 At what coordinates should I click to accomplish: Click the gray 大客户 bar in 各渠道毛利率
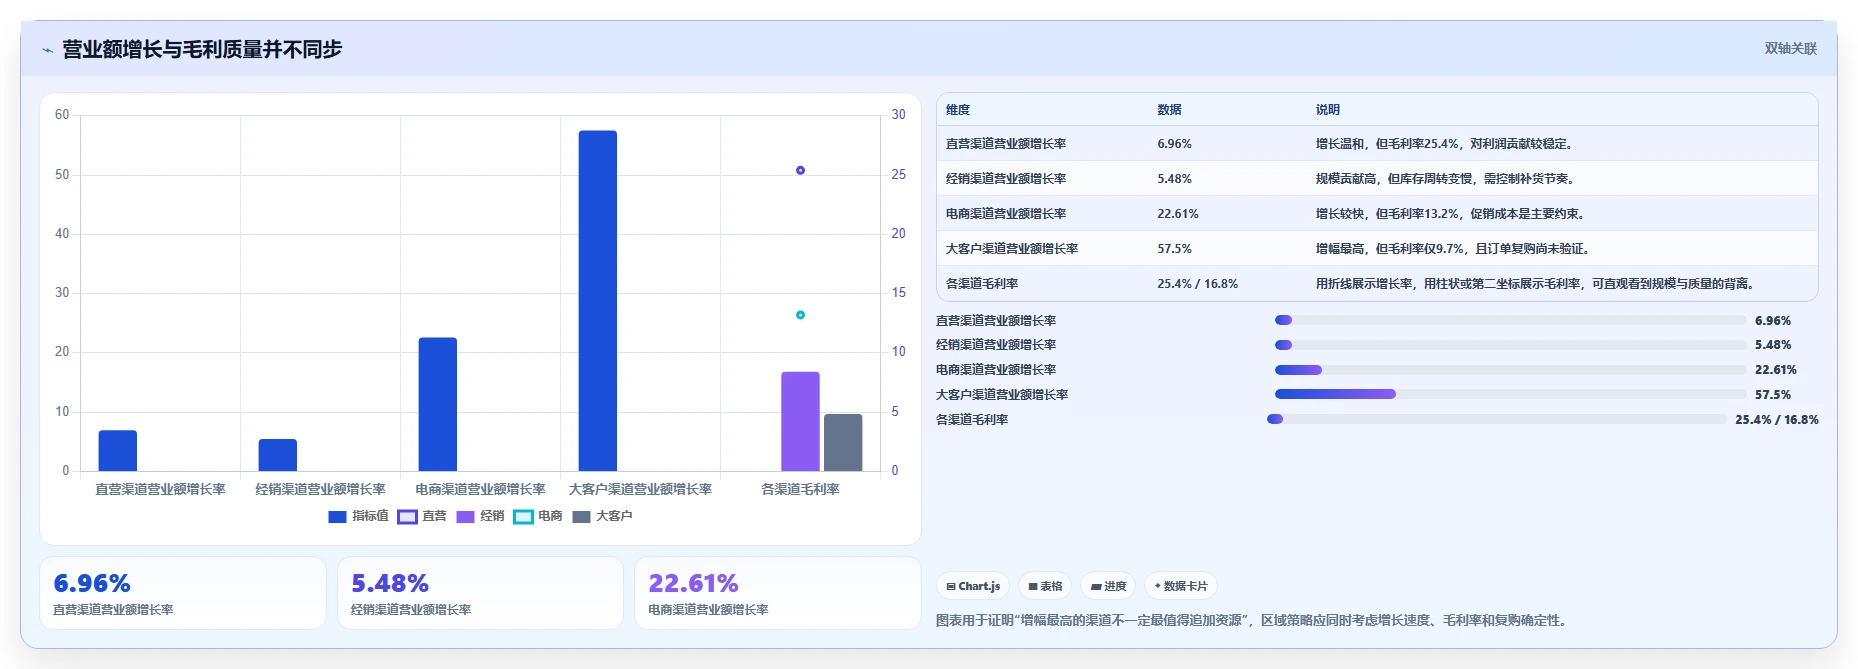843,443
